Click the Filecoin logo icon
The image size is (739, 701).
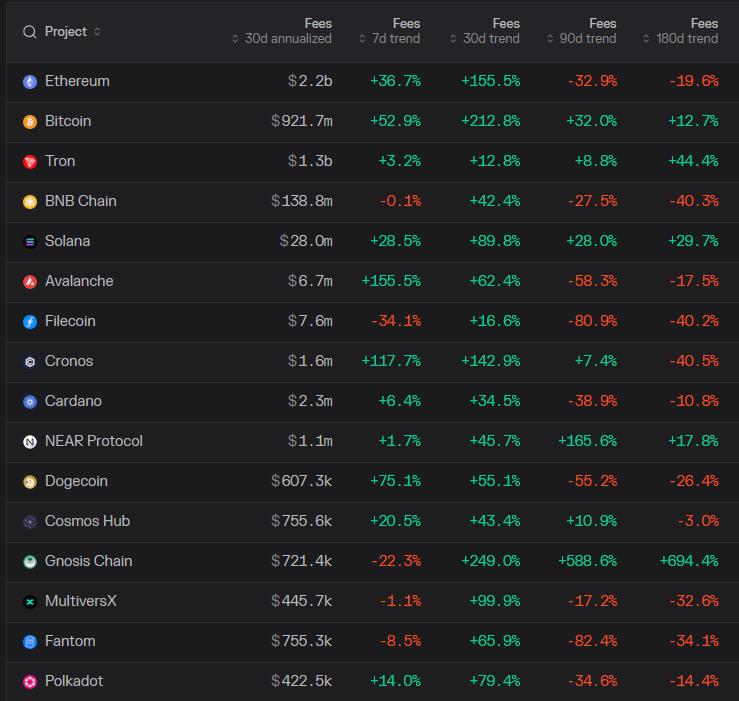pyautogui.click(x=30, y=321)
